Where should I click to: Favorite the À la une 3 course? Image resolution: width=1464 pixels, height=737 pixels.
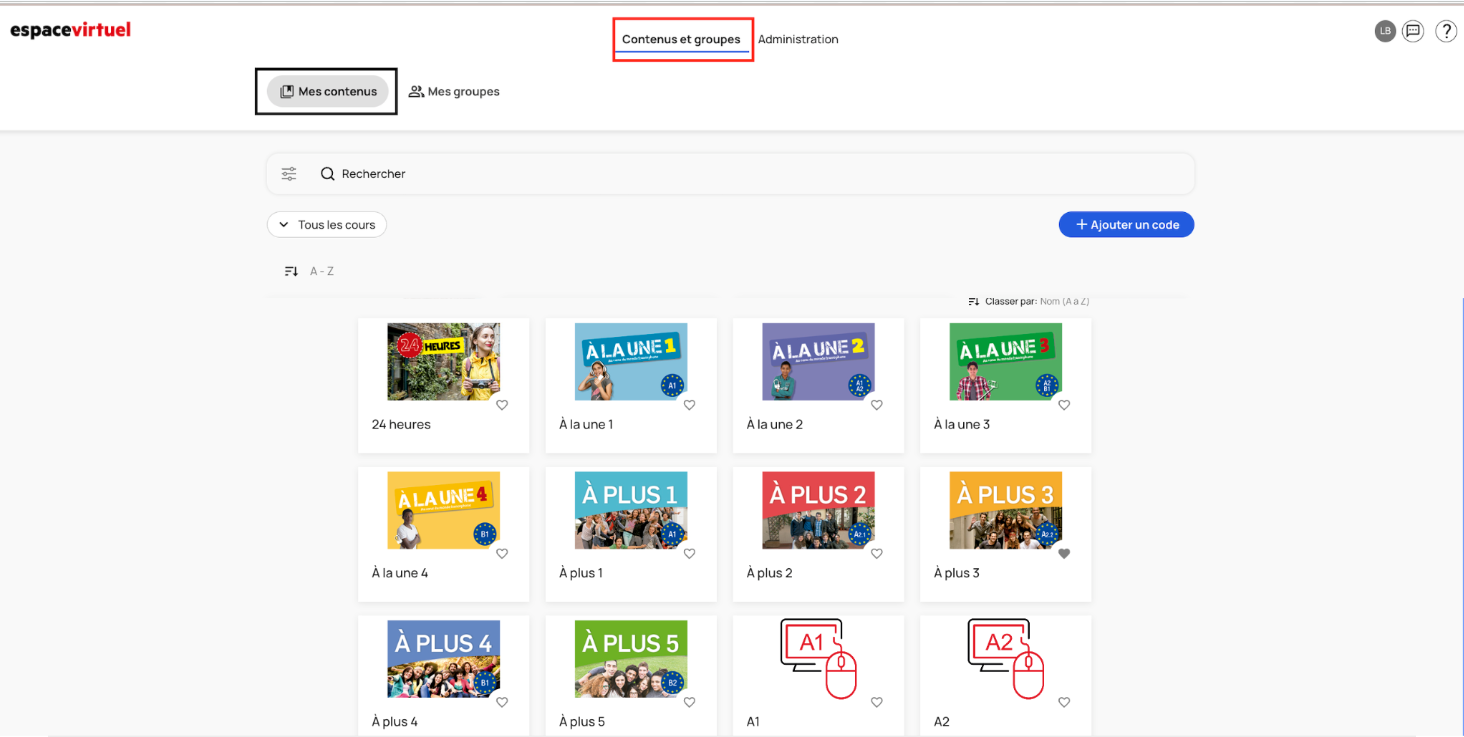[x=1064, y=405]
